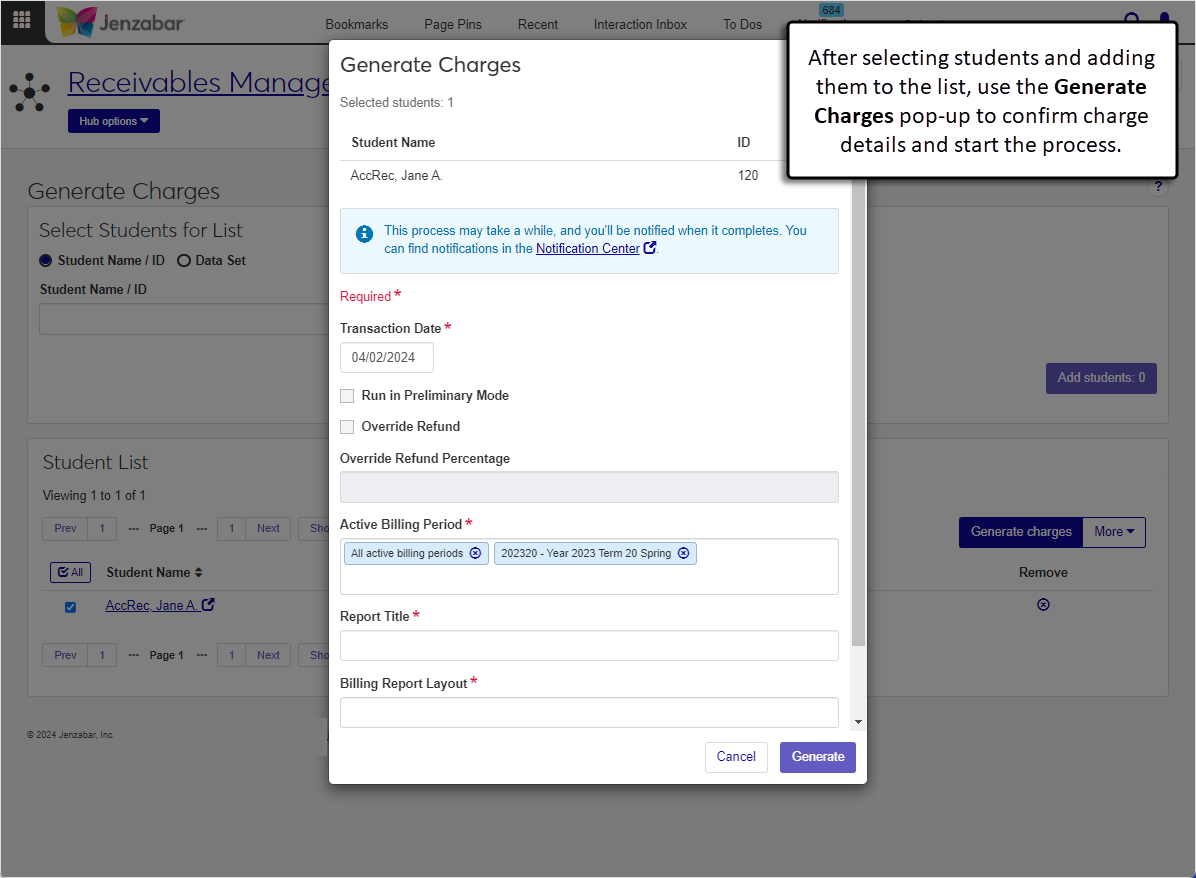
Task: Click the Receivables hub network icon
Action: [30, 92]
